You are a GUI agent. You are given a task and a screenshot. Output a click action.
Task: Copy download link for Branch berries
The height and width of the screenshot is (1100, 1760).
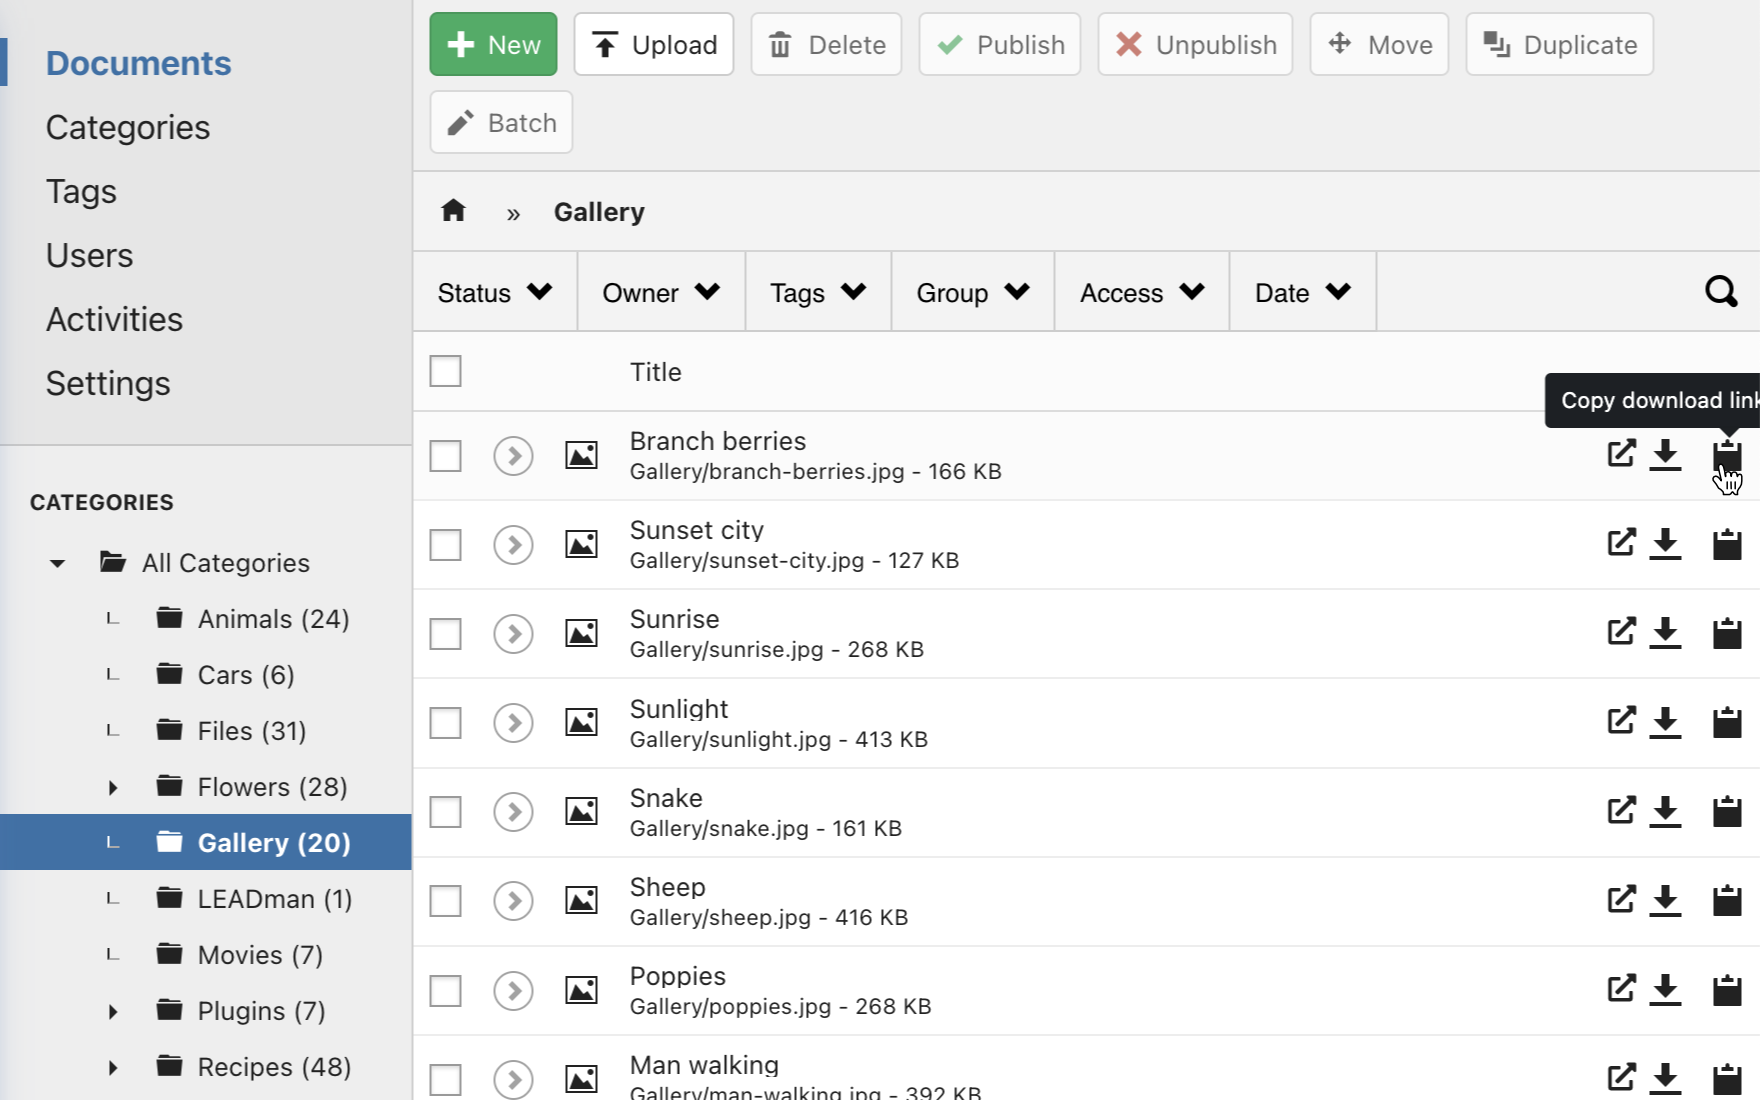click(x=1726, y=455)
